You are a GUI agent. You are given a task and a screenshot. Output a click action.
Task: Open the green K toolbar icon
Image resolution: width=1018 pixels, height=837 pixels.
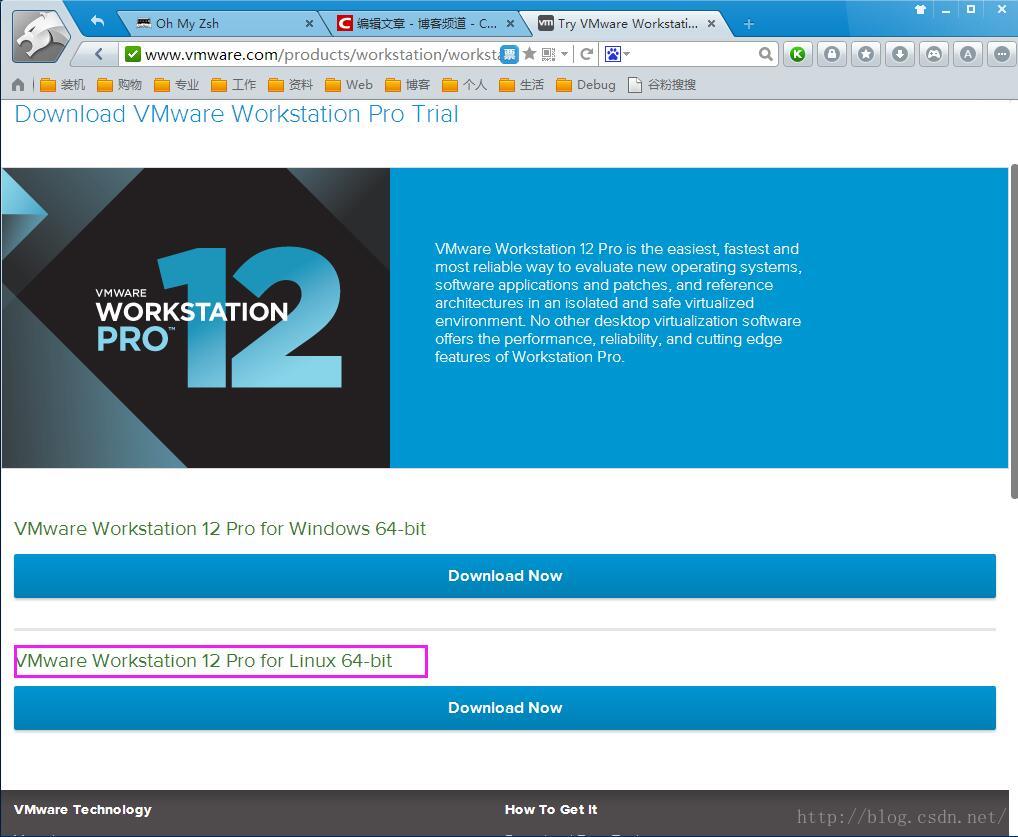pyautogui.click(x=798, y=54)
